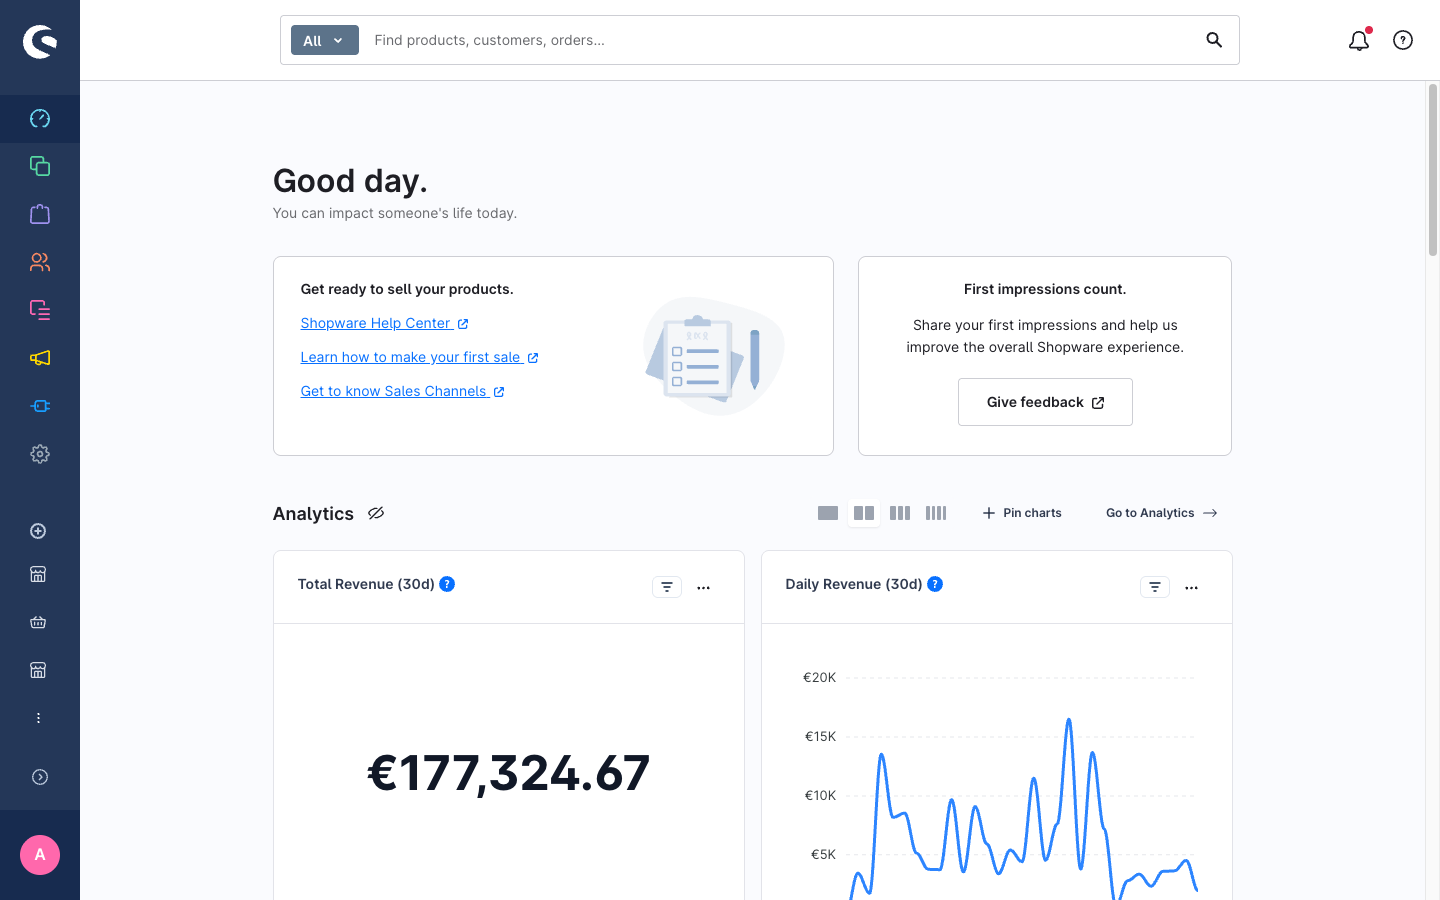Click the €5K axis label
The image size is (1440, 900).
[823, 855]
